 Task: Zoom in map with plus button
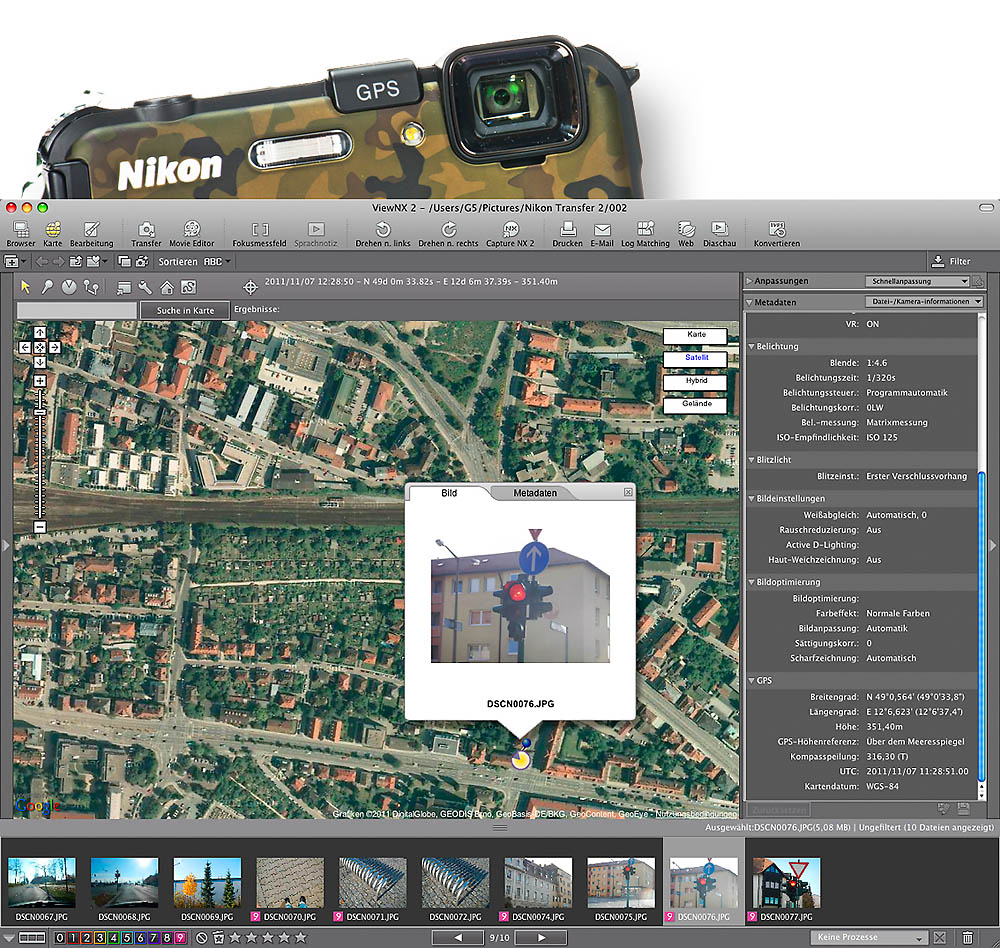coord(40,381)
